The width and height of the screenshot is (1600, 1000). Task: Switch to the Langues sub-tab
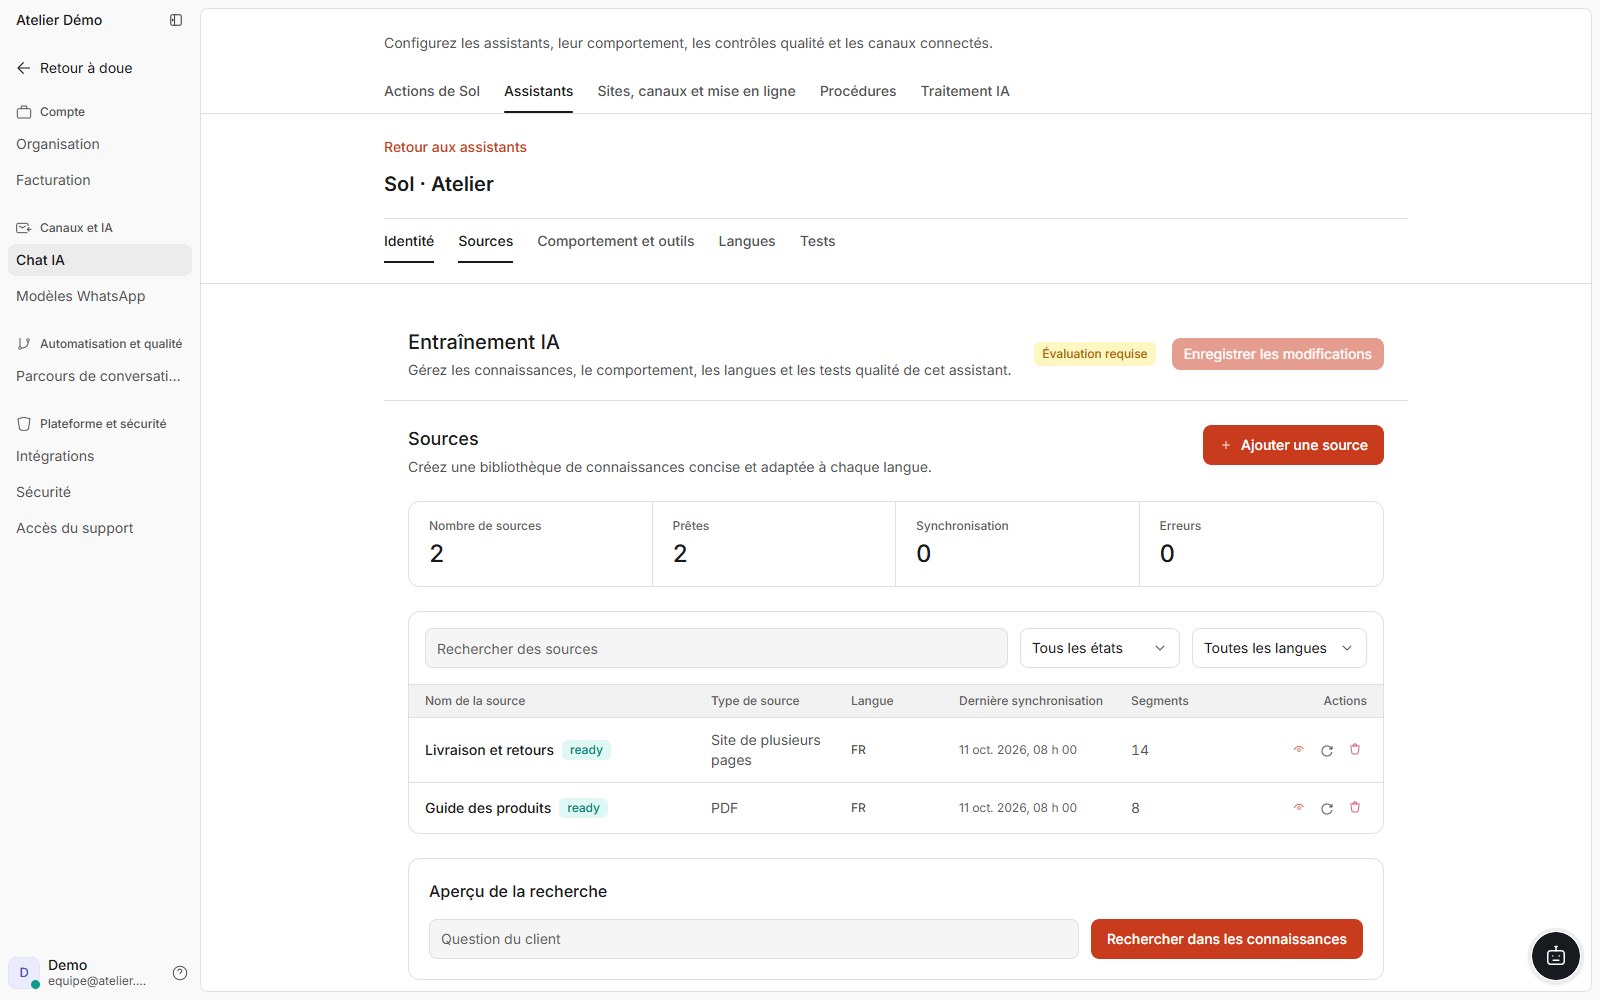(x=747, y=241)
